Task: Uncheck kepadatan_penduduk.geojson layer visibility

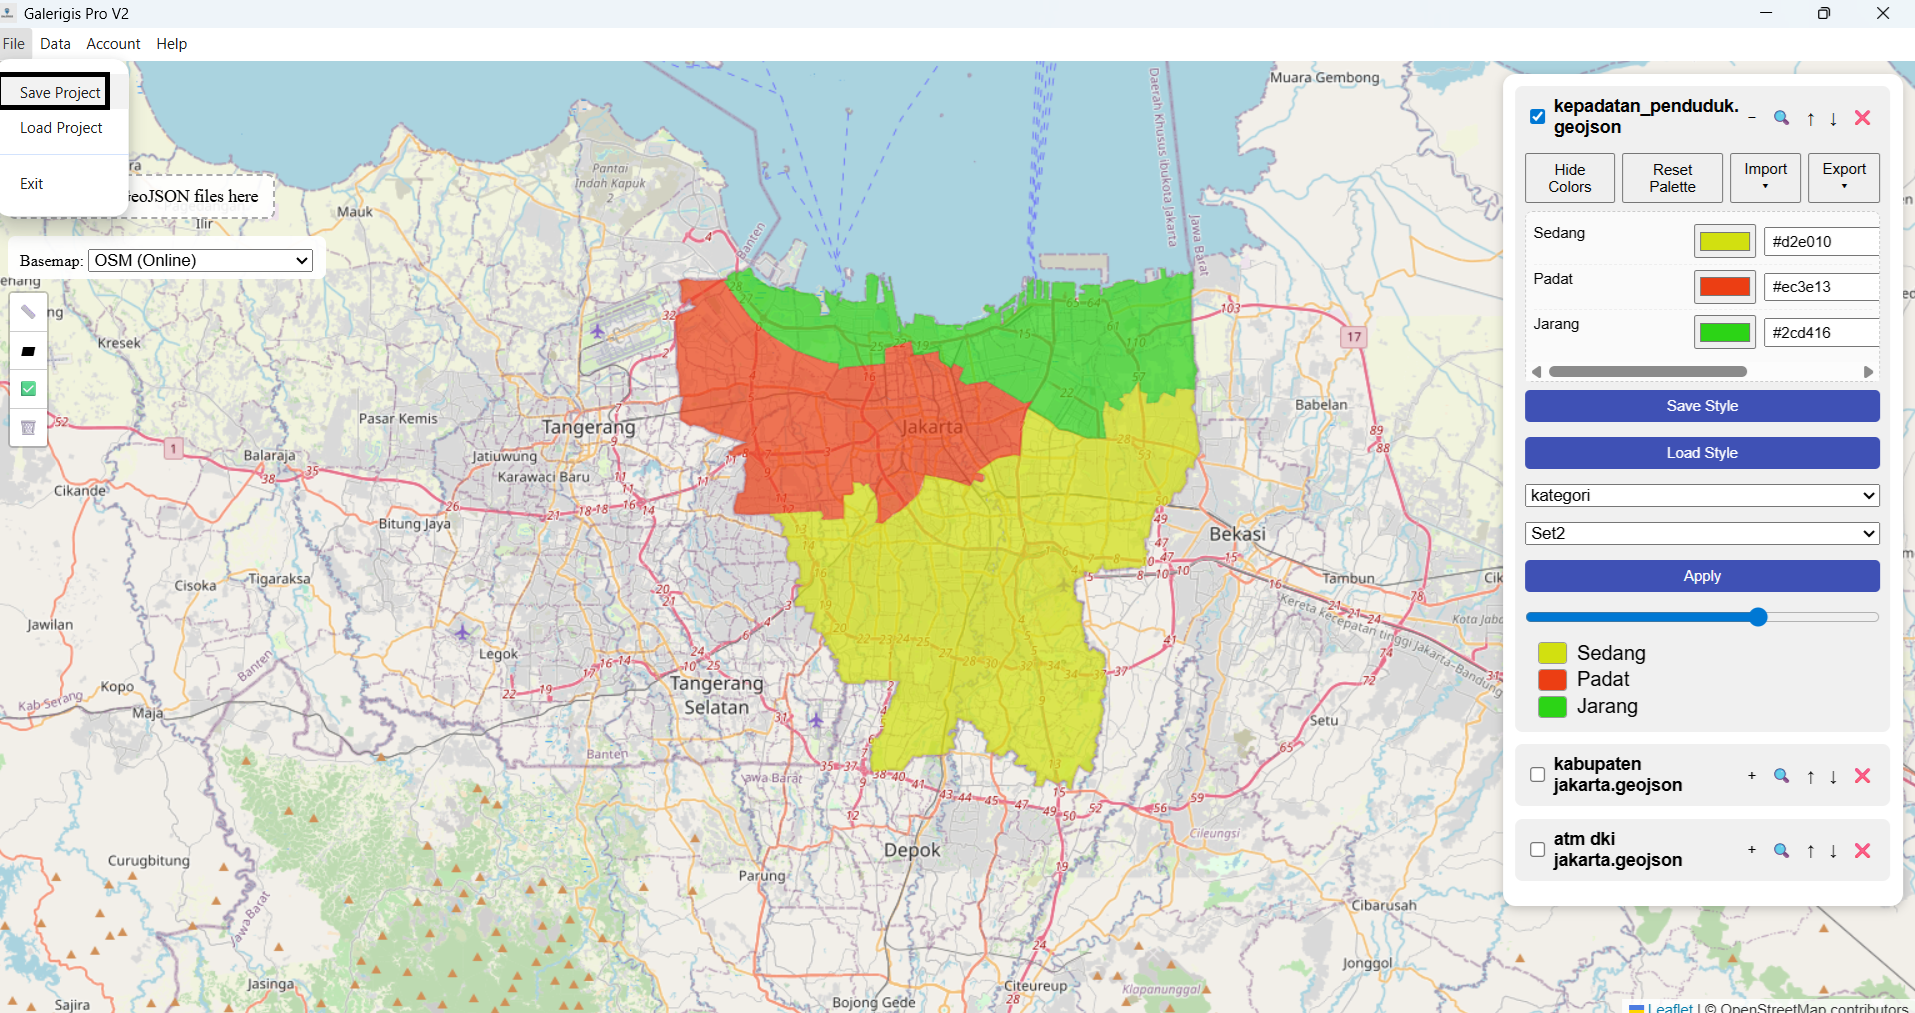Action: (1538, 117)
